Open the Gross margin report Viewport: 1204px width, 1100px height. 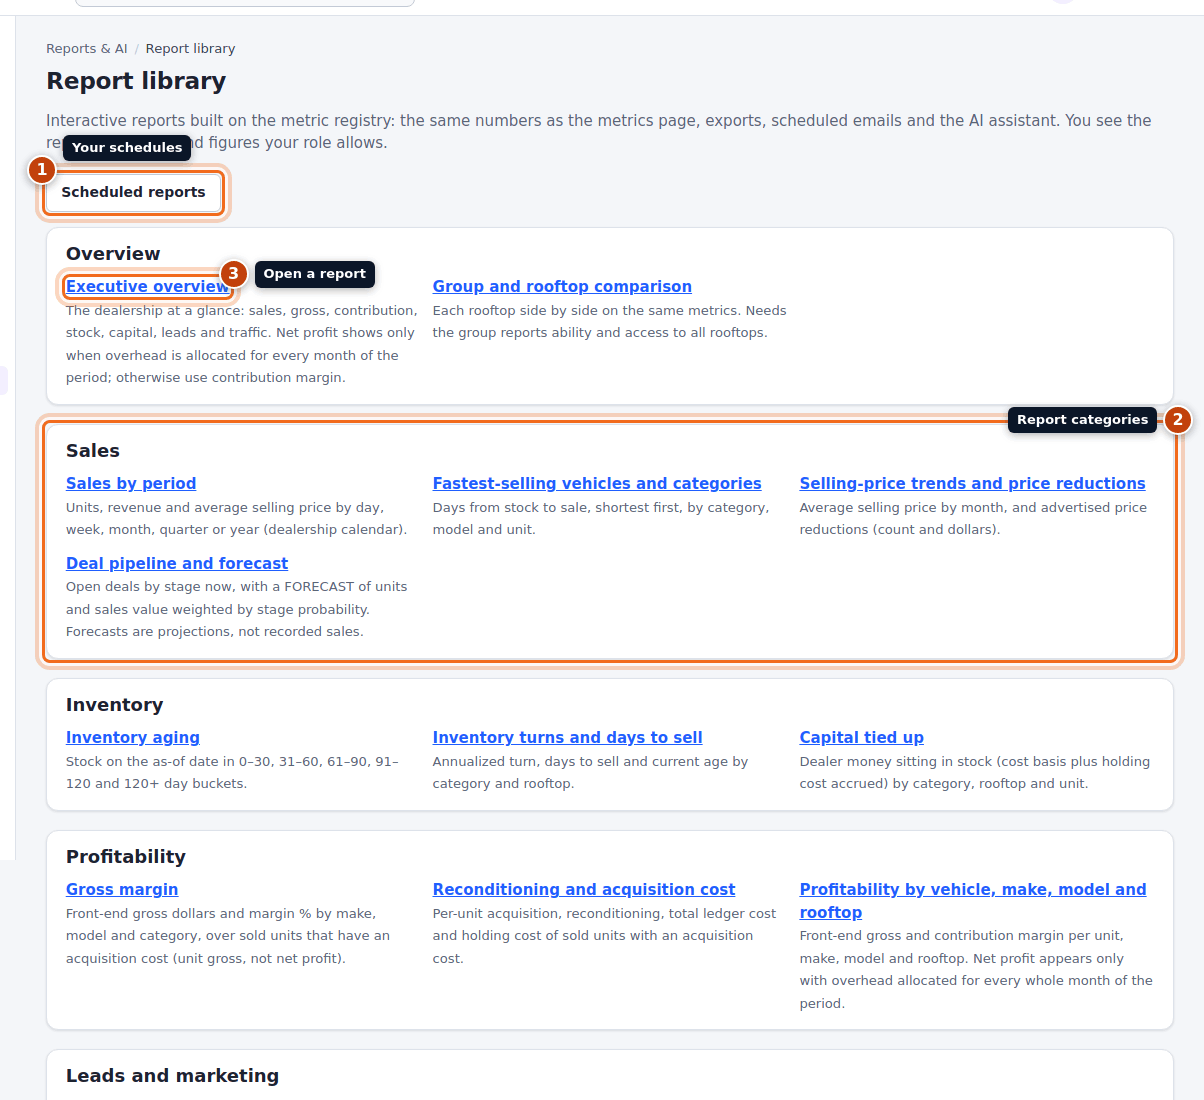122,889
